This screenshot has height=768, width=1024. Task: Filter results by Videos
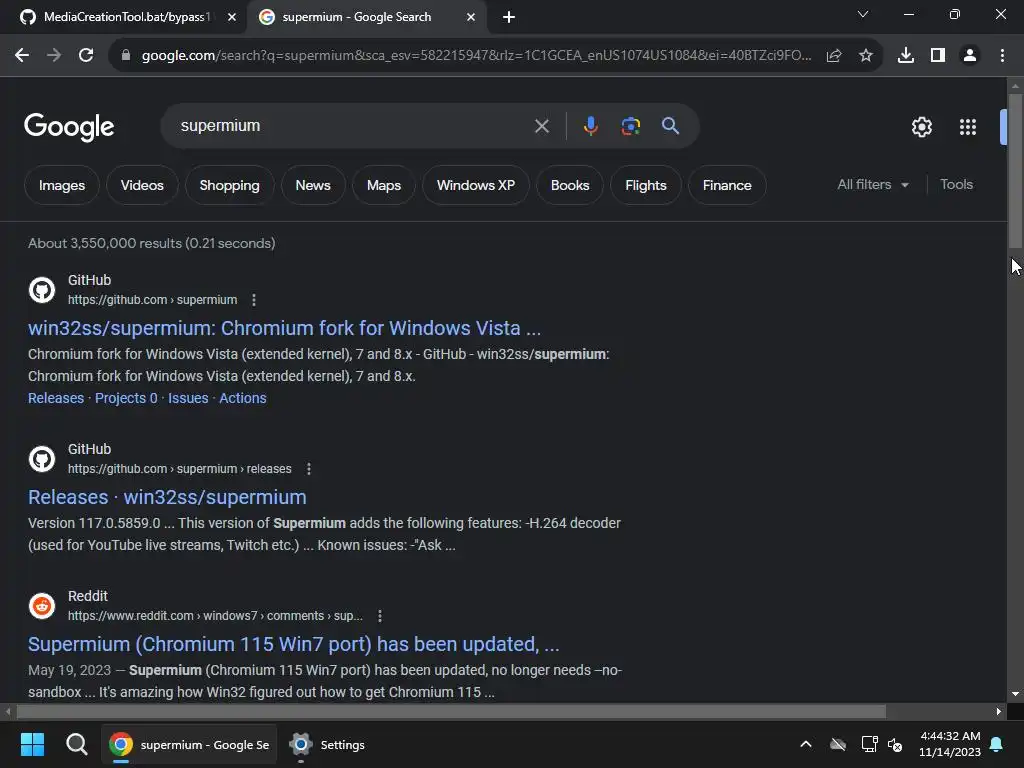[142, 185]
